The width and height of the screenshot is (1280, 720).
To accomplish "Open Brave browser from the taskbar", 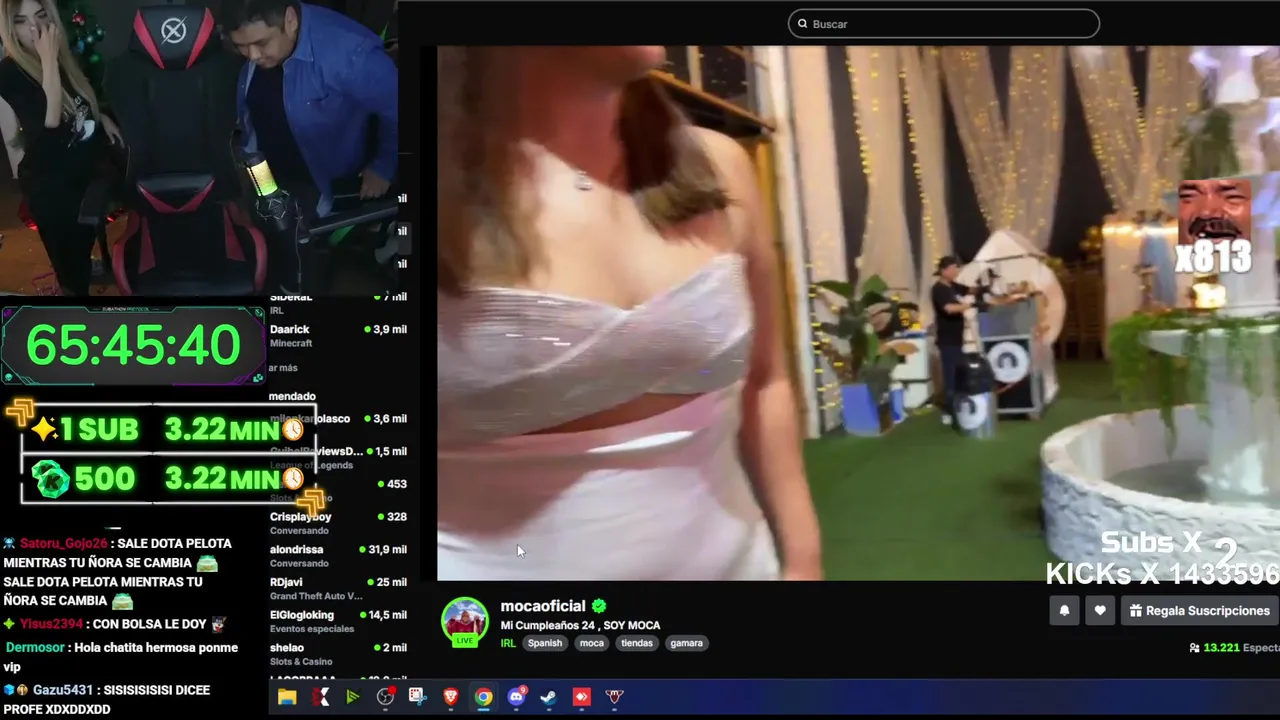I will click(x=451, y=697).
